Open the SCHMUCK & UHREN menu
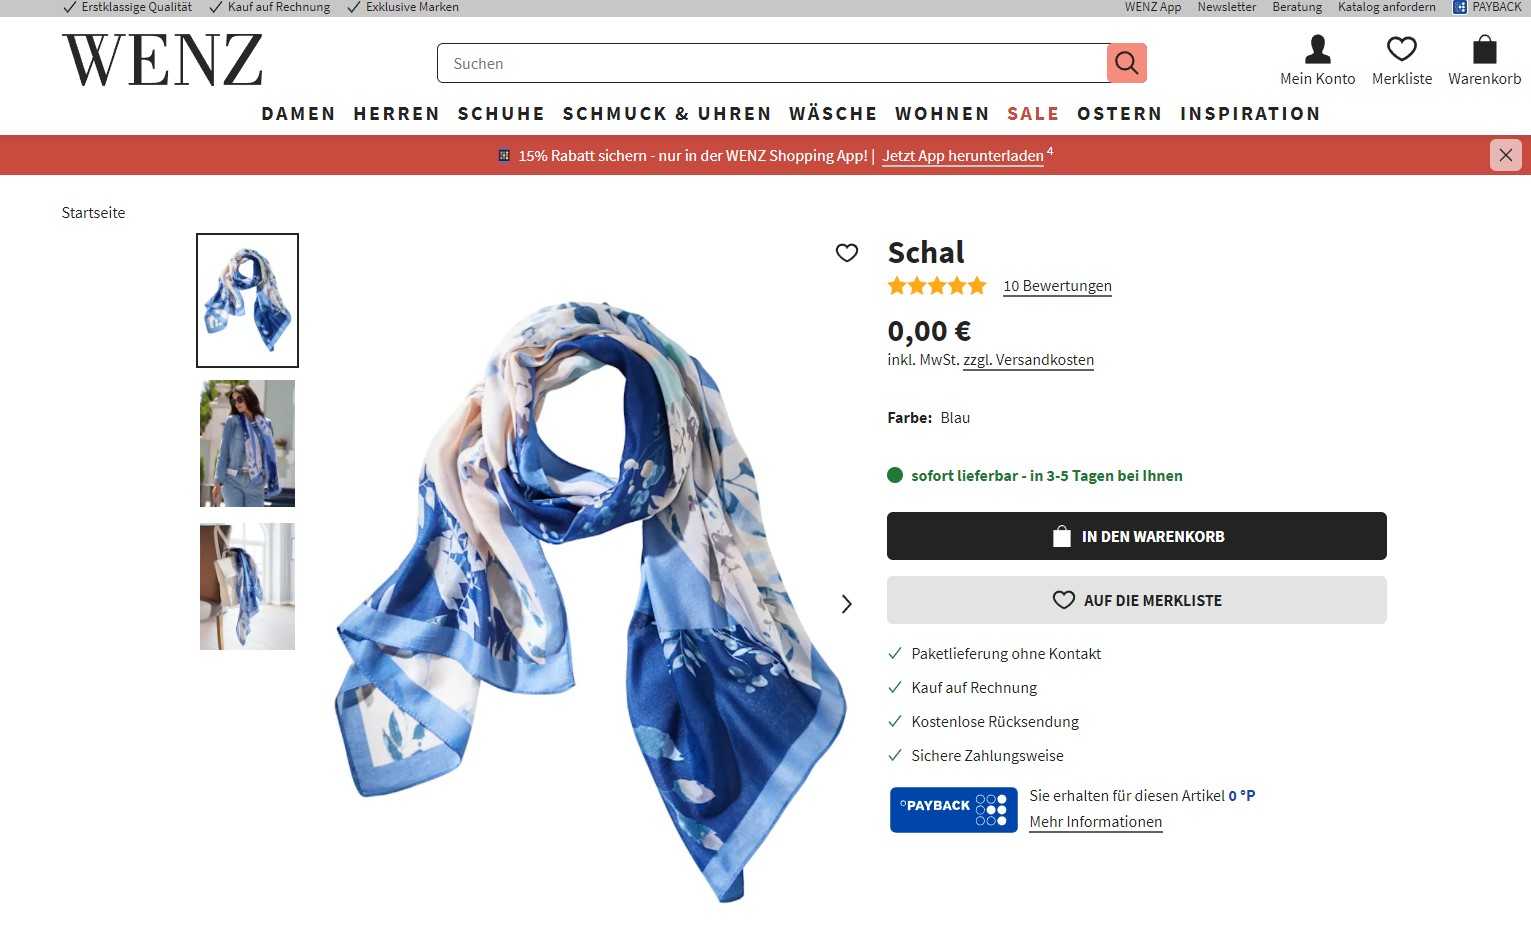Screen dimensions: 1531x926 click(x=667, y=114)
